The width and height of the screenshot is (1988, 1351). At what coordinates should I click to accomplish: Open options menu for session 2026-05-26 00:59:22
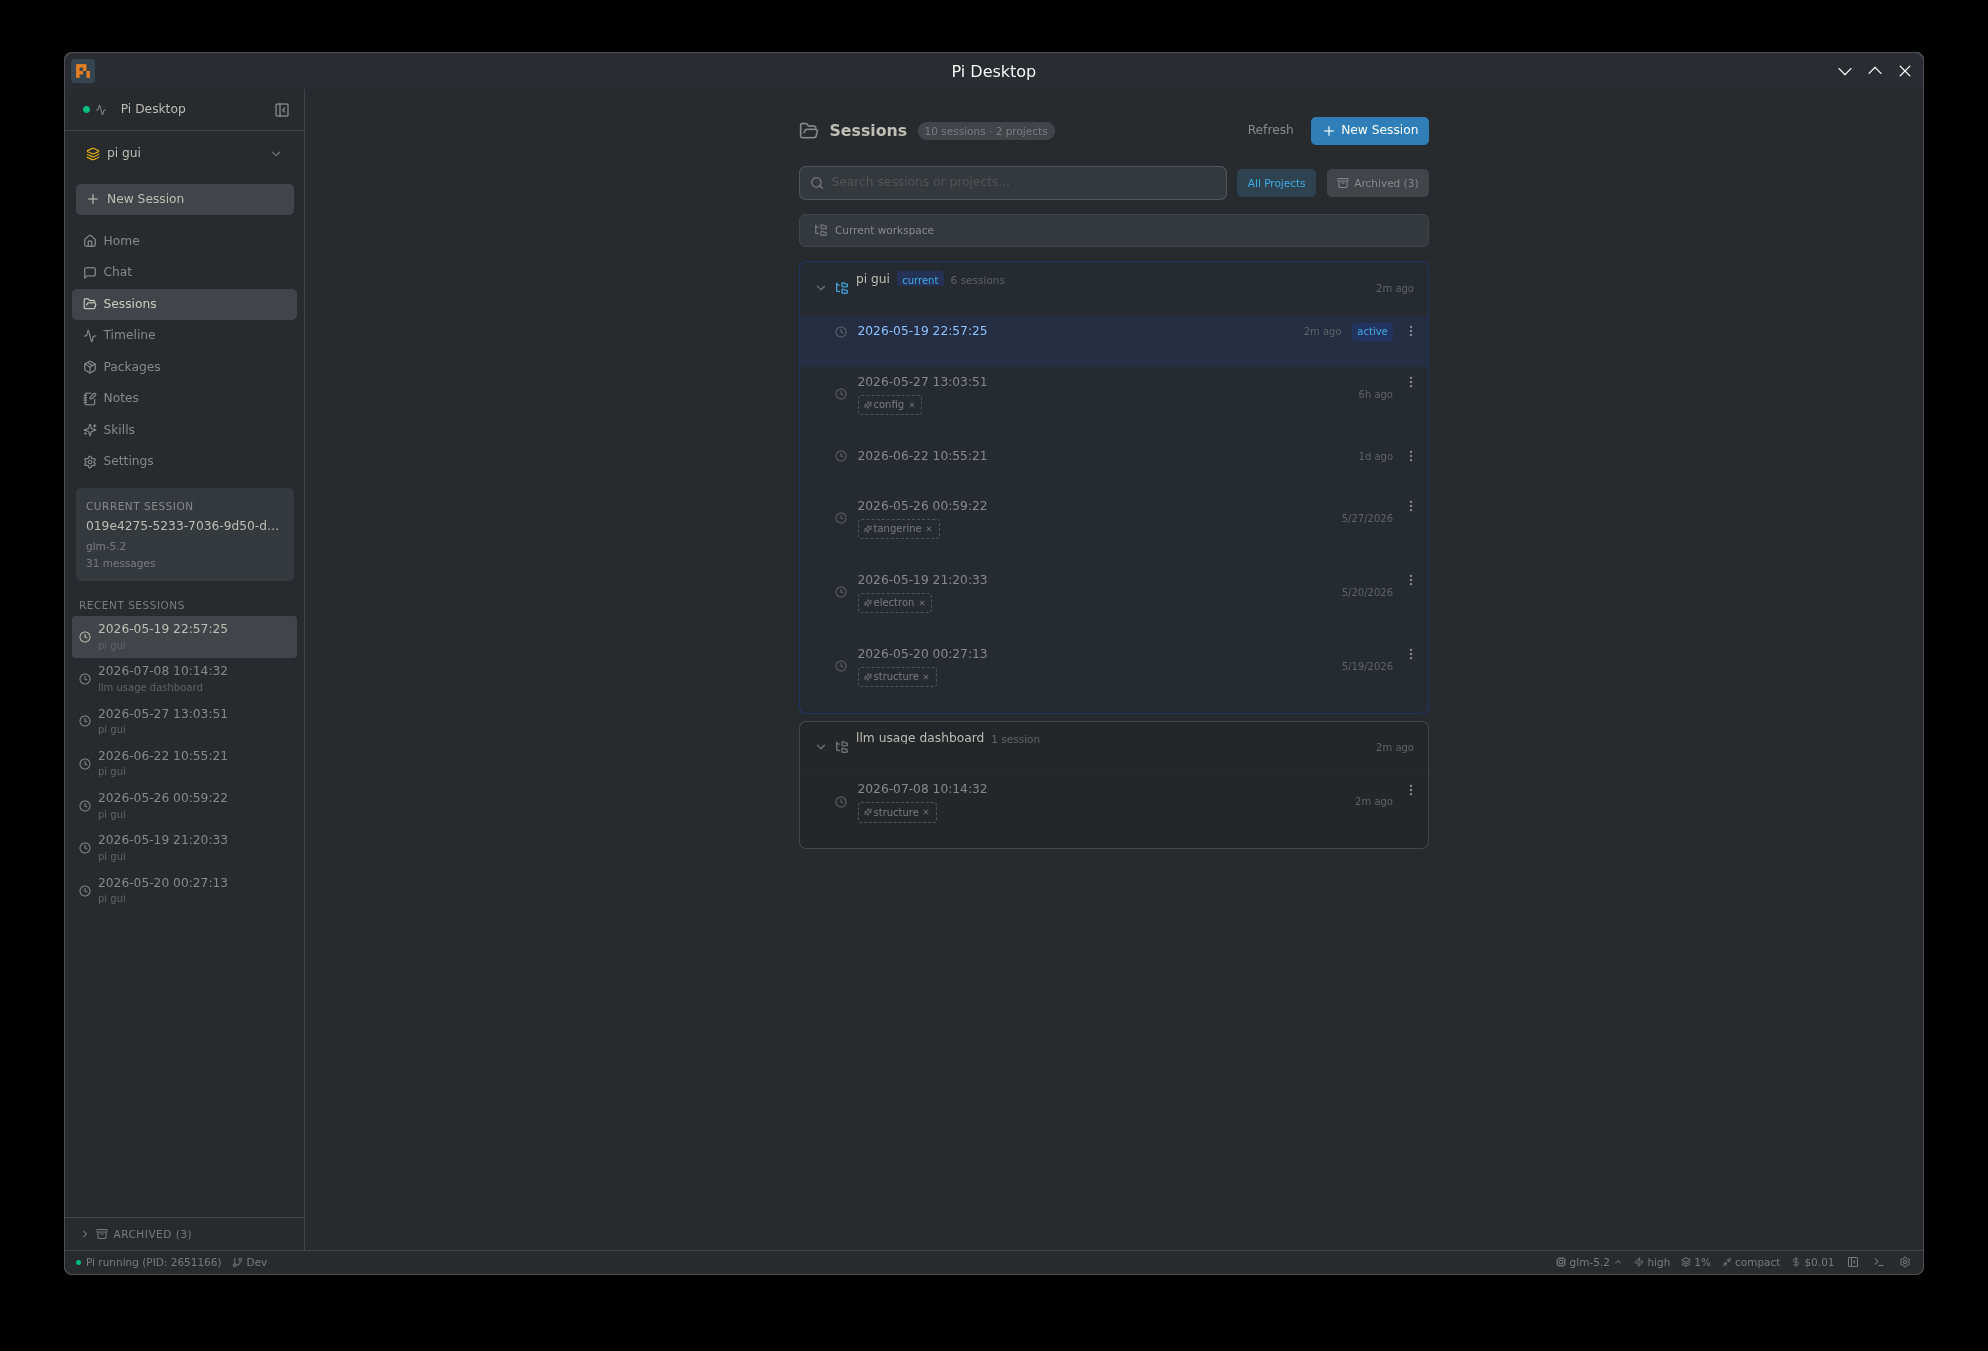(1411, 506)
